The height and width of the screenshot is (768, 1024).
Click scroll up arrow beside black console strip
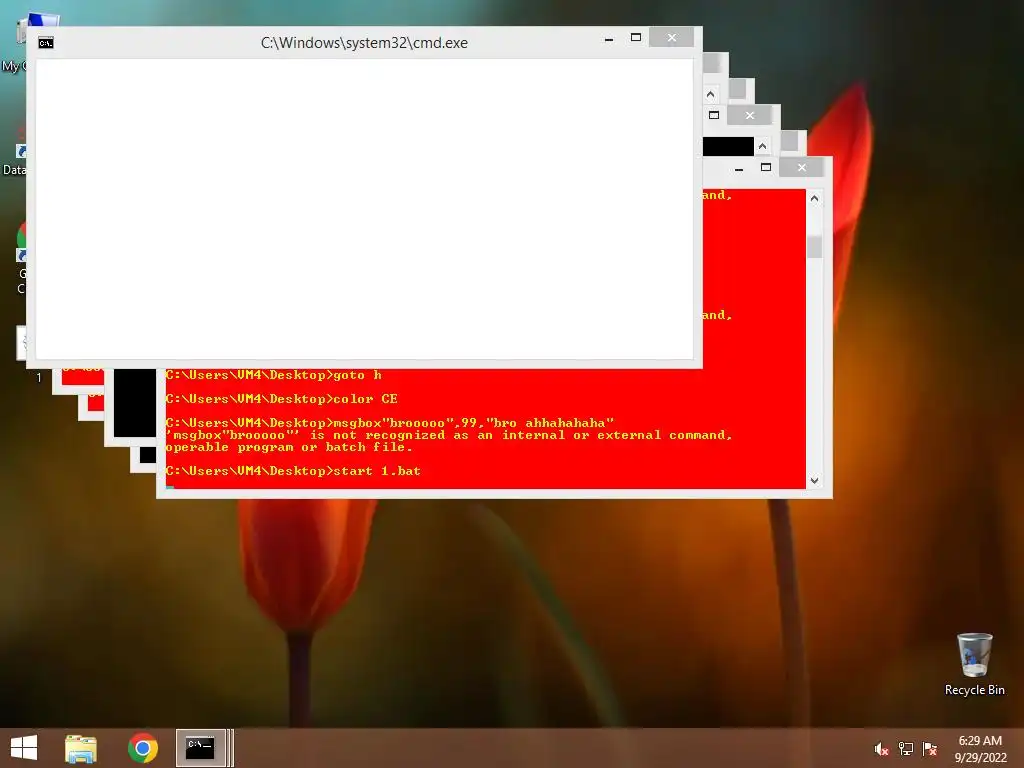(762, 146)
